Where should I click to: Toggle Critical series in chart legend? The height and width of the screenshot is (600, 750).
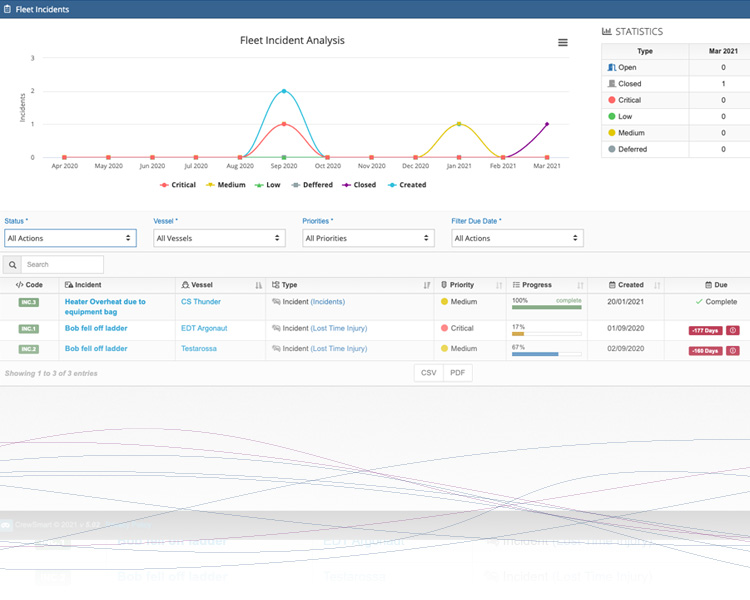178,185
